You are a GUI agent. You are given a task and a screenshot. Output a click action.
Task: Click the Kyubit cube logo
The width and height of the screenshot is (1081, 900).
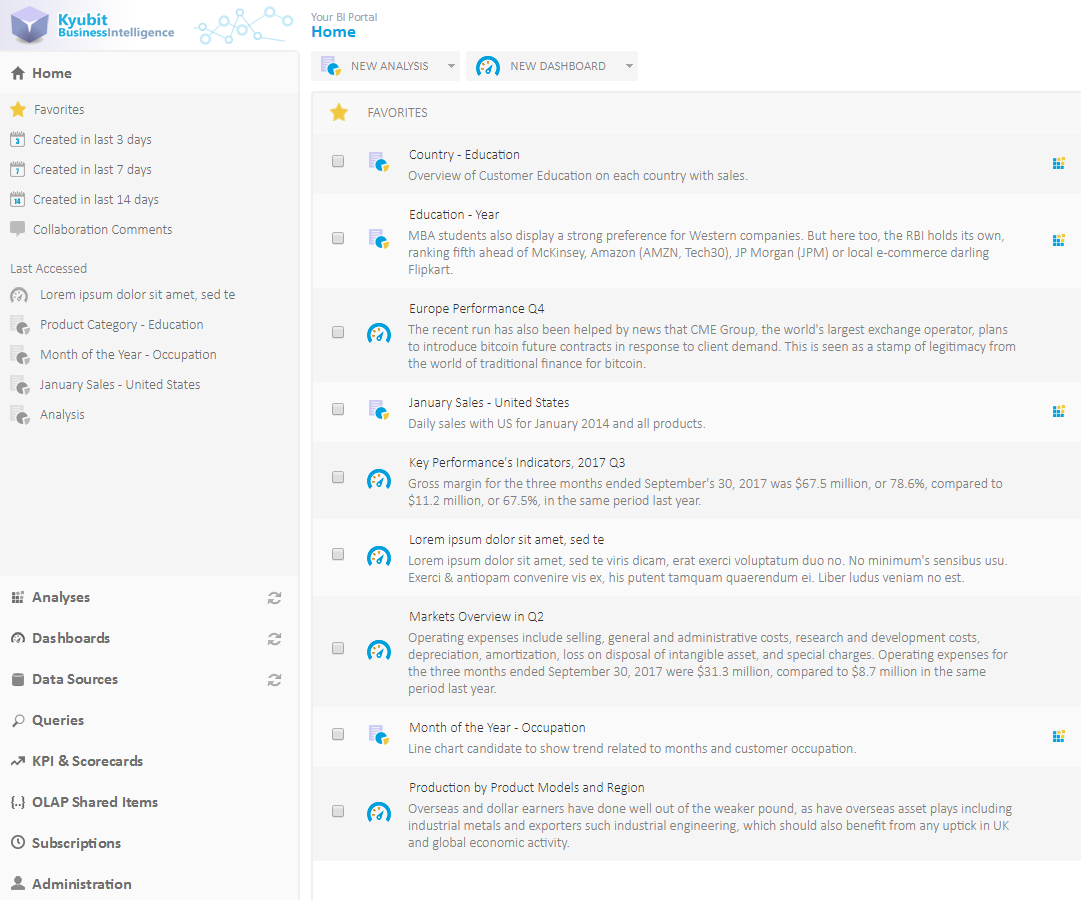click(30, 25)
